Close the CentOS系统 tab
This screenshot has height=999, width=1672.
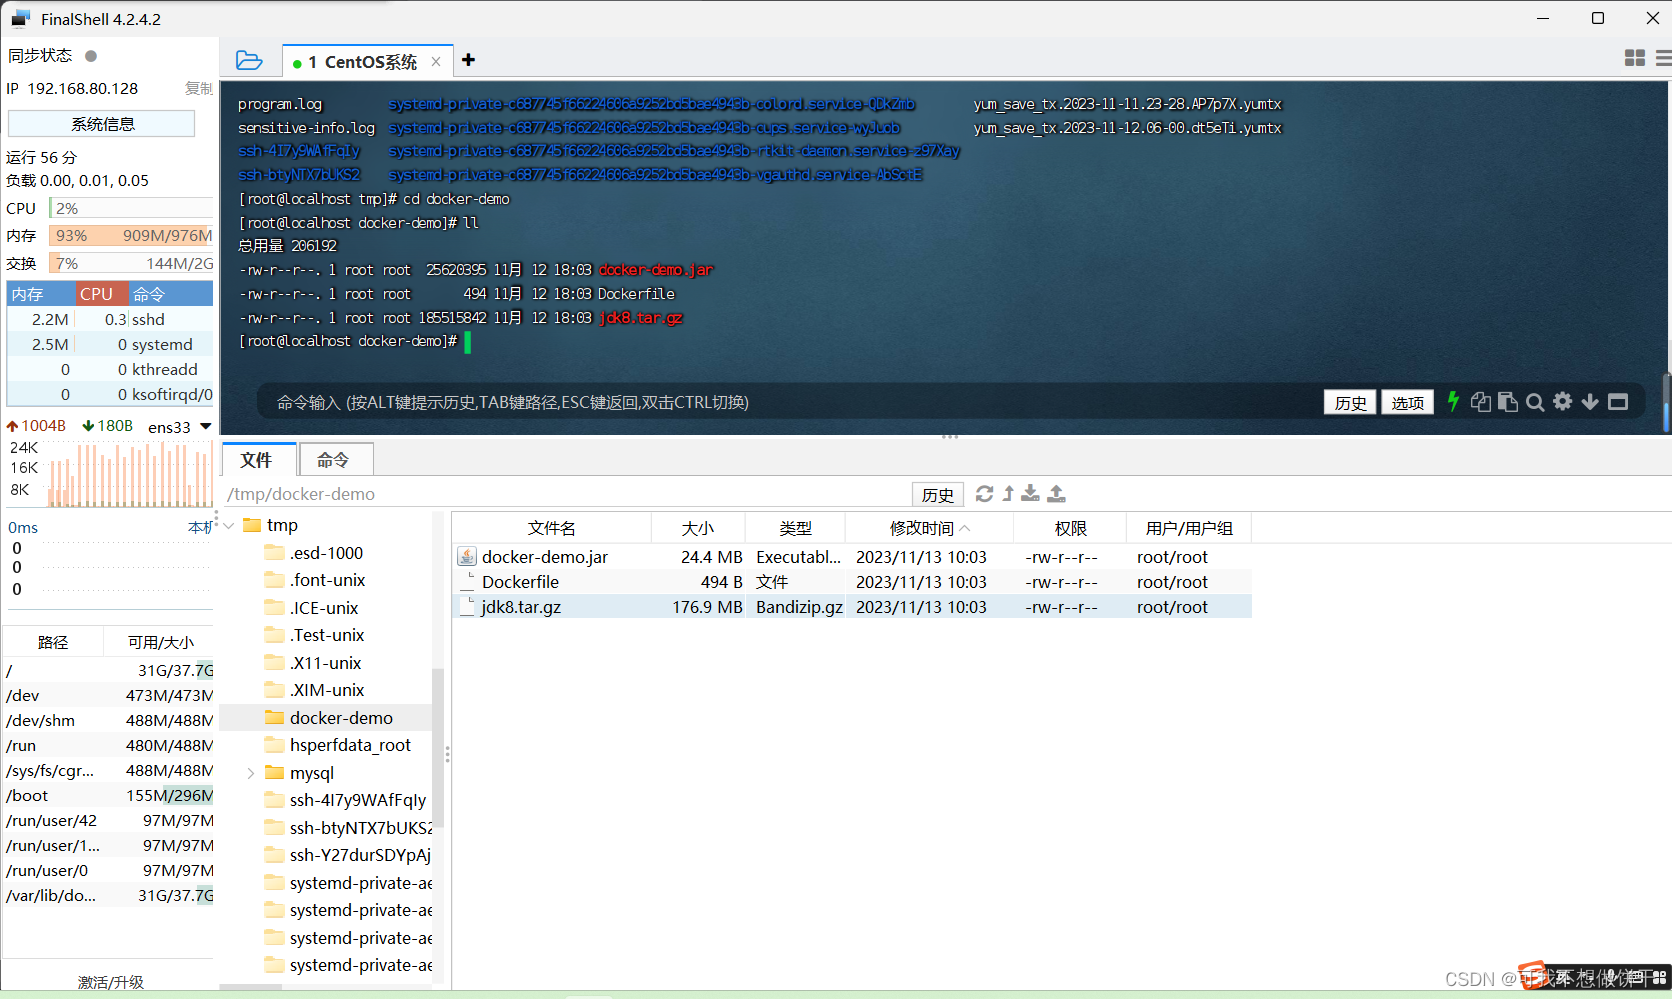coord(436,62)
